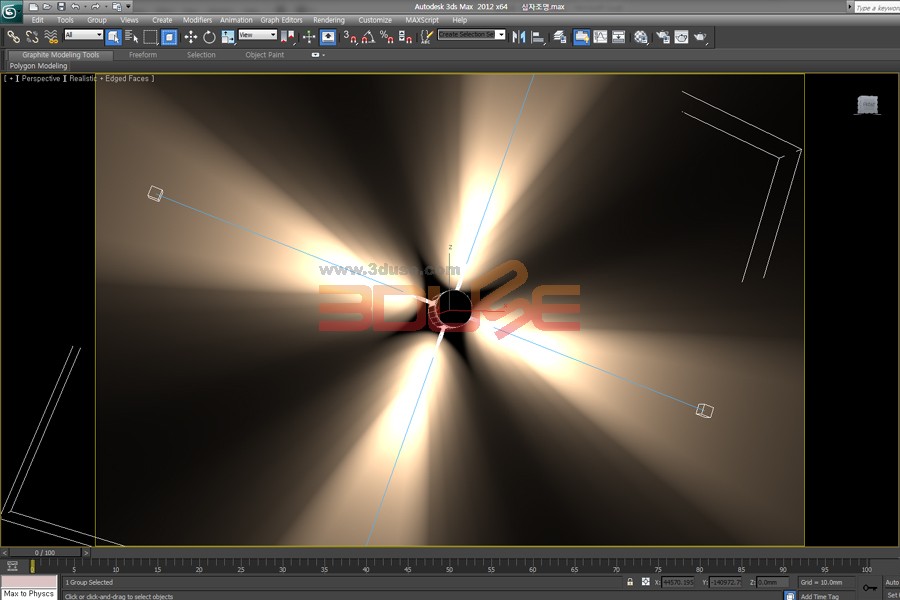Toggle Window/Crossing selection mode
Screen dimensions: 900x600
click(169, 37)
